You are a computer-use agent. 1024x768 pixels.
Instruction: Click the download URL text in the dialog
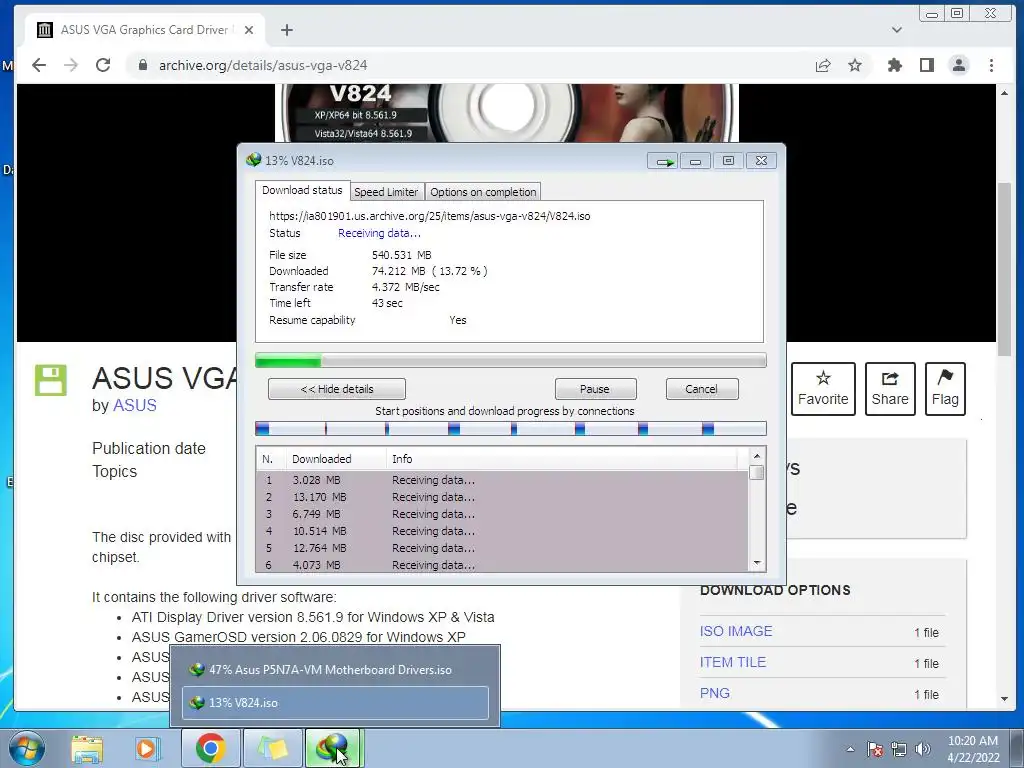[430, 216]
